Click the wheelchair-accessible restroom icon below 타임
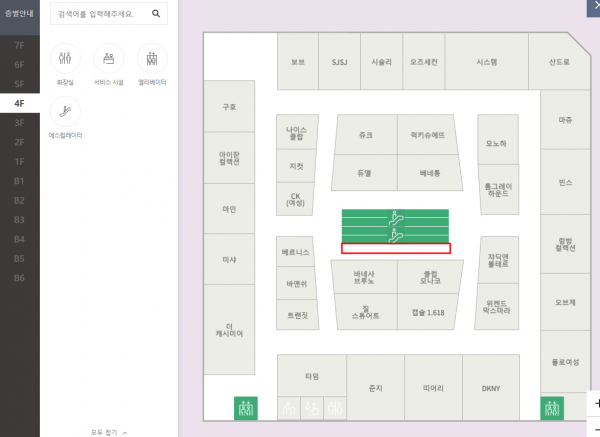 312,409
